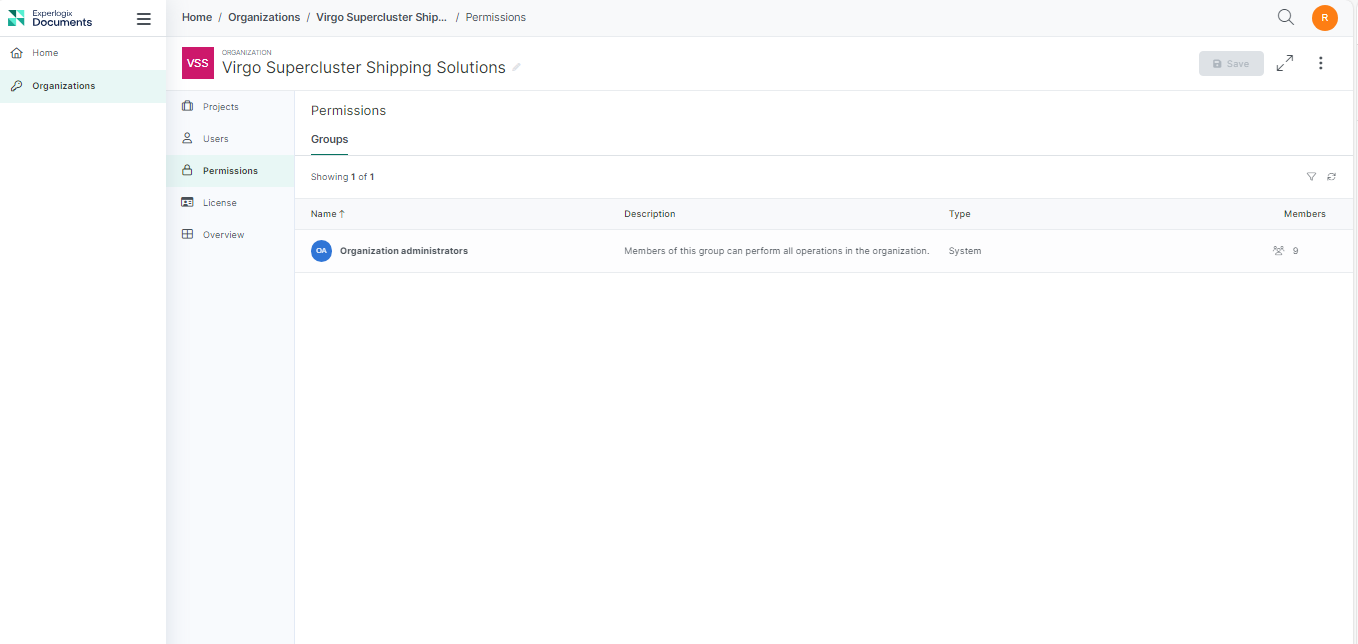Open Home in the left sidebar
Image resolution: width=1358 pixels, height=644 pixels.
pos(83,53)
